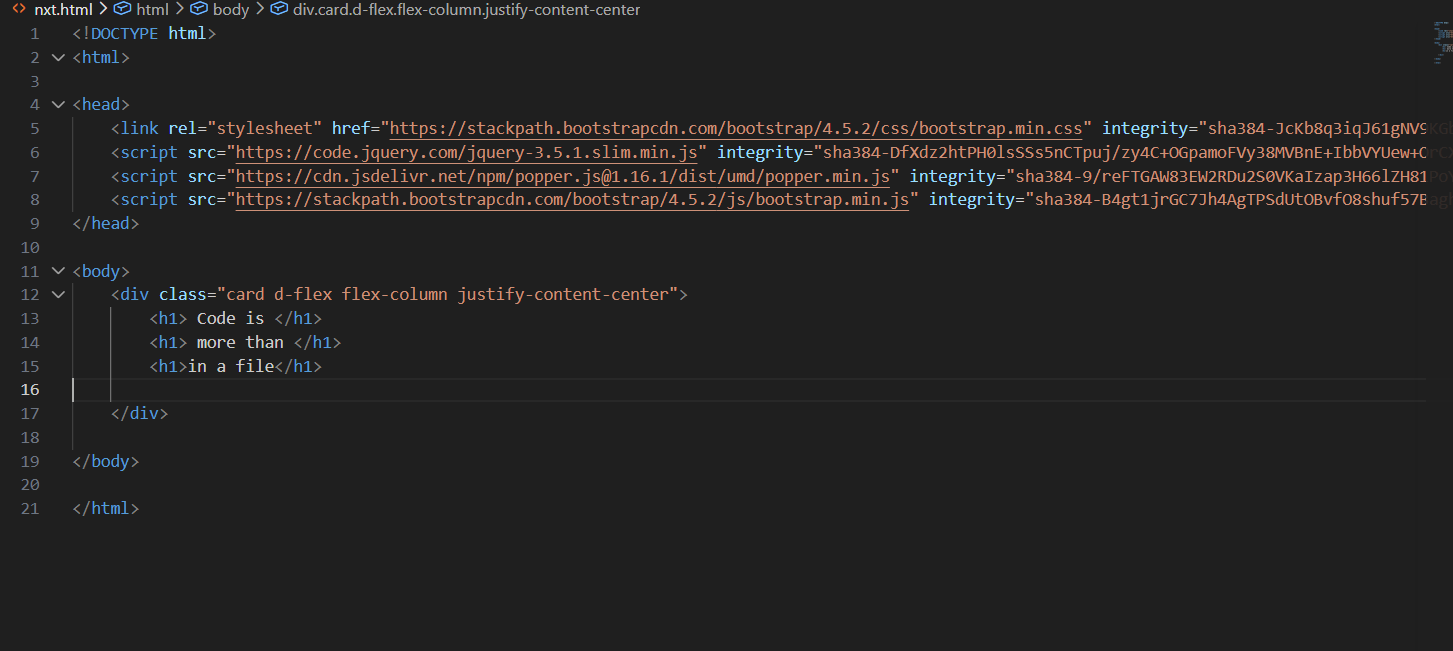Click the symbol icon before the body breadcrumb
Screen dimensions: 1453x651
(x=199, y=9)
